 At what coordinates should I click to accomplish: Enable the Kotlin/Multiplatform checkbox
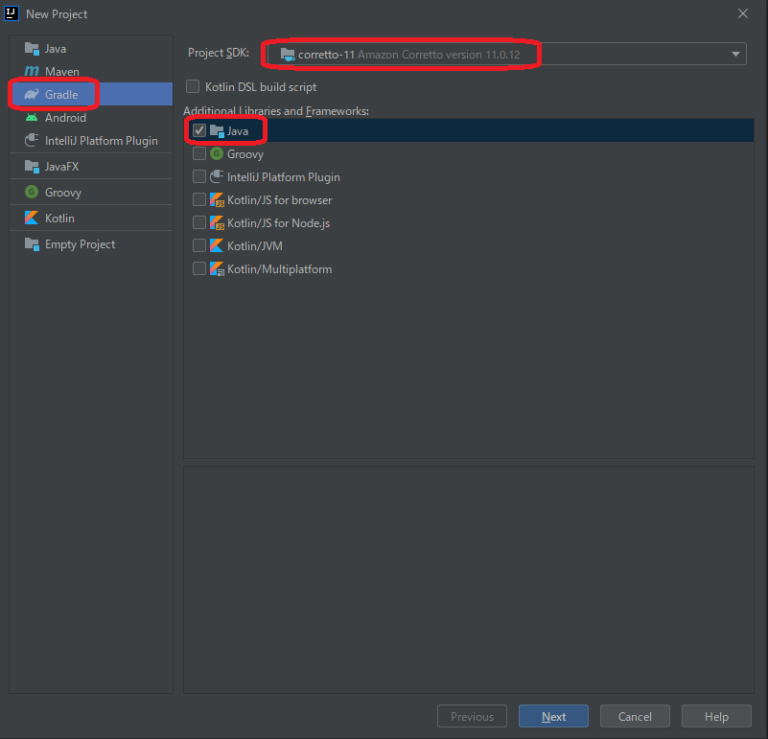pyautogui.click(x=200, y=269)
